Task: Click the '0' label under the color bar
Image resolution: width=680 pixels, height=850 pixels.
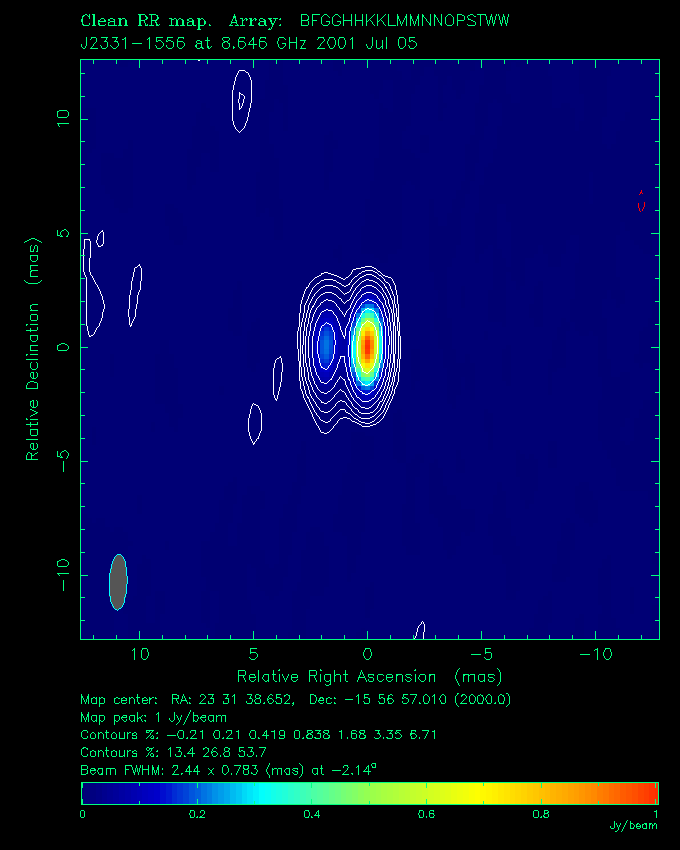Action: [x=82, y=814]
